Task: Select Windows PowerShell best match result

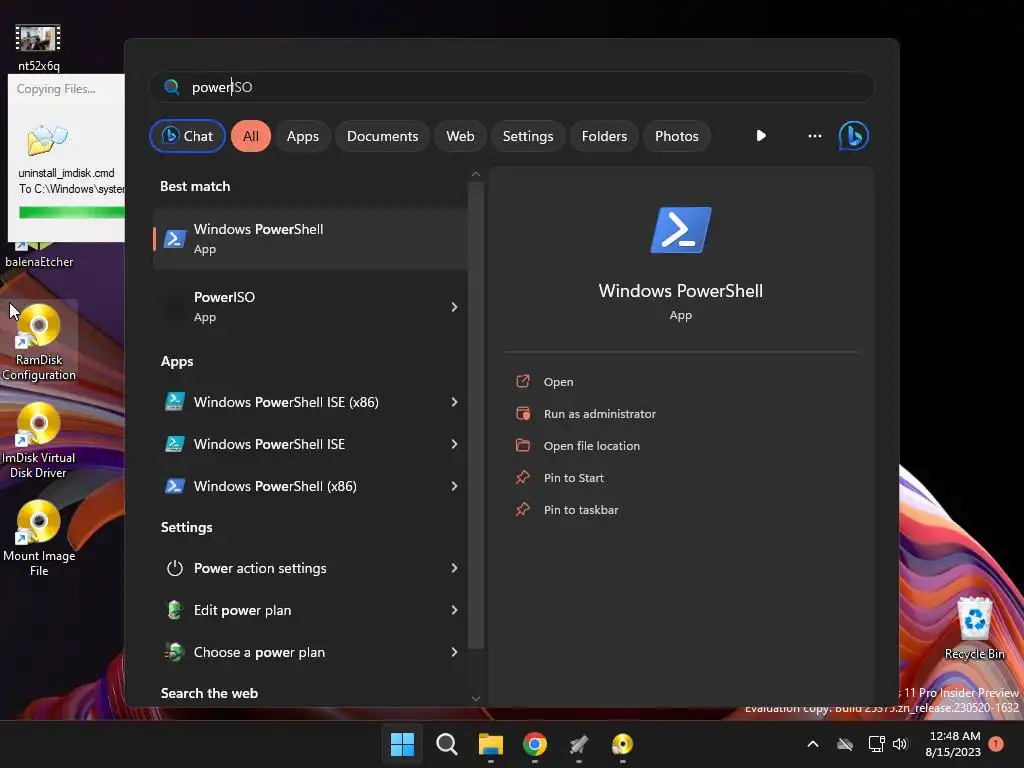Action: pos(310,238)
